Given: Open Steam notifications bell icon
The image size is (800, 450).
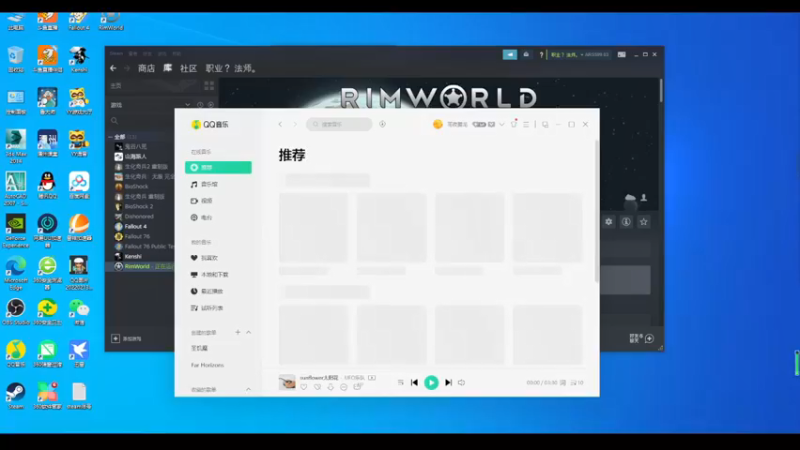Looking at the screenshot, I should [526, 55].
